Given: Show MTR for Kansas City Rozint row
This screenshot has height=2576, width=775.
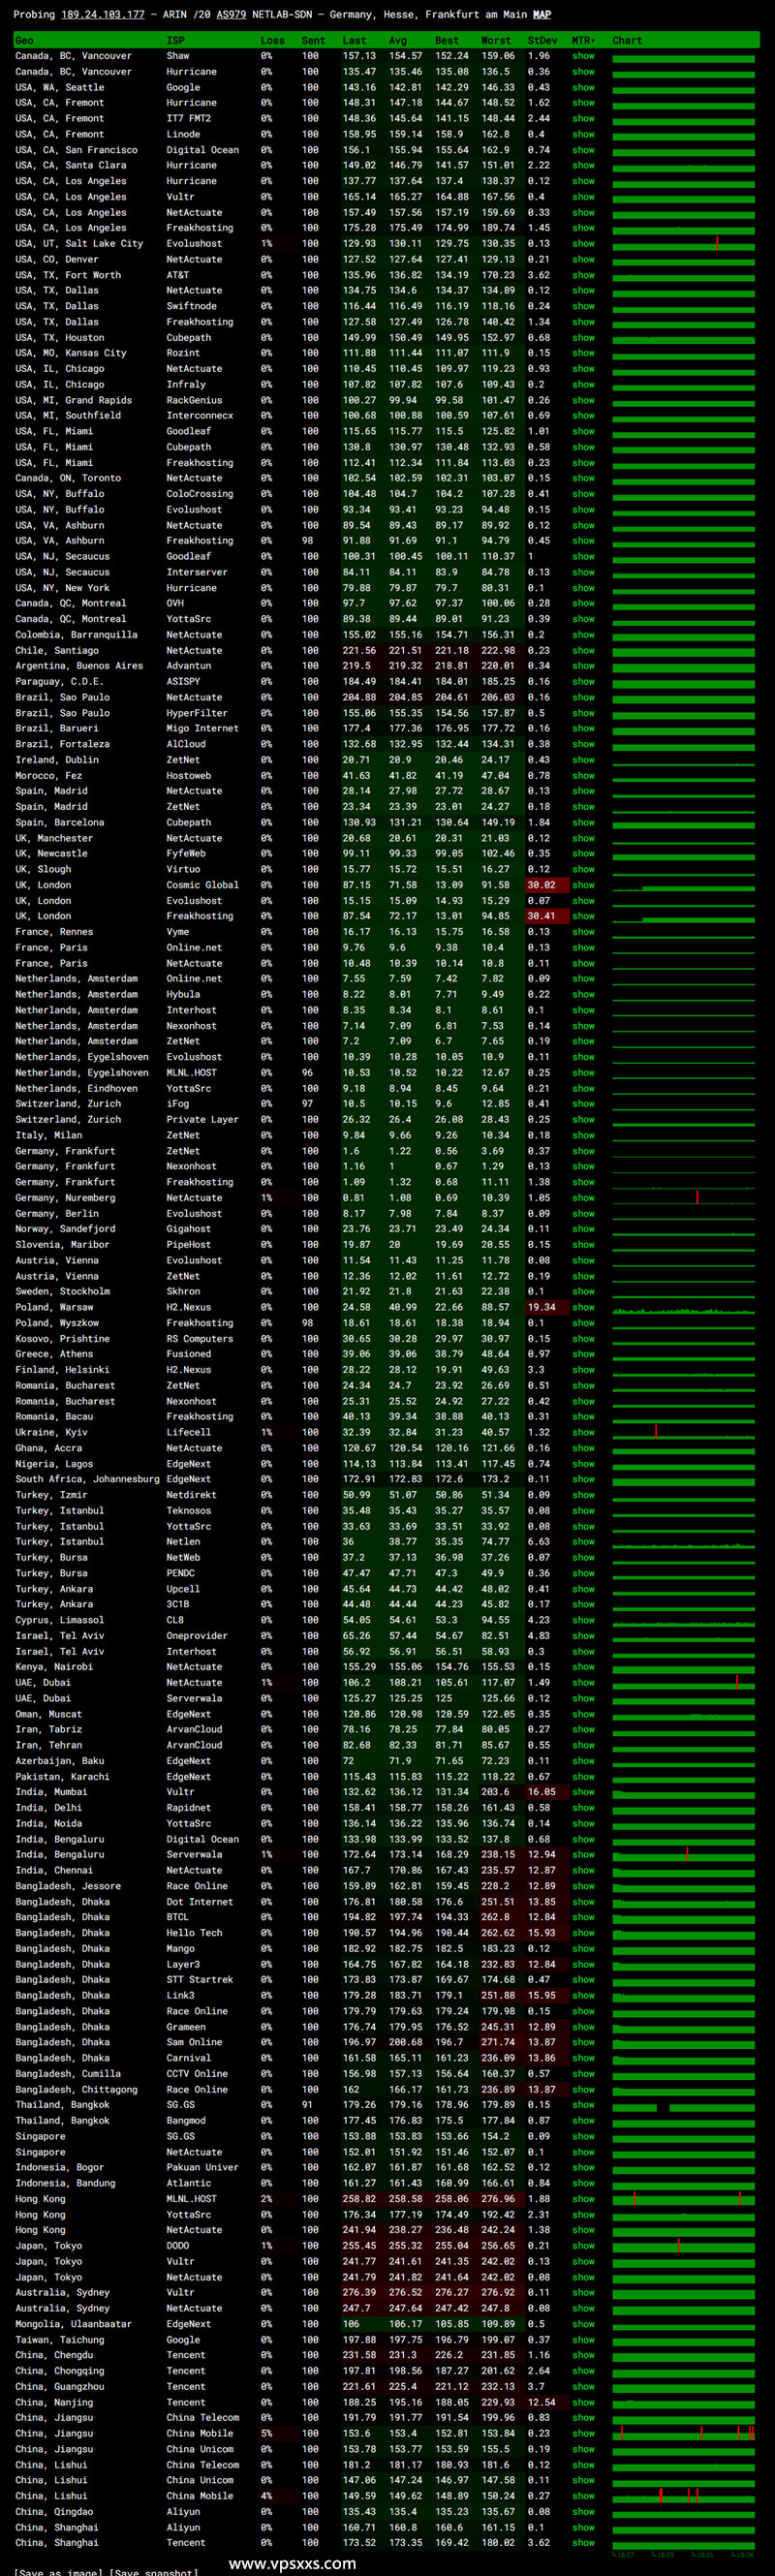Looking at the screenshot, I should click(583, 353).
